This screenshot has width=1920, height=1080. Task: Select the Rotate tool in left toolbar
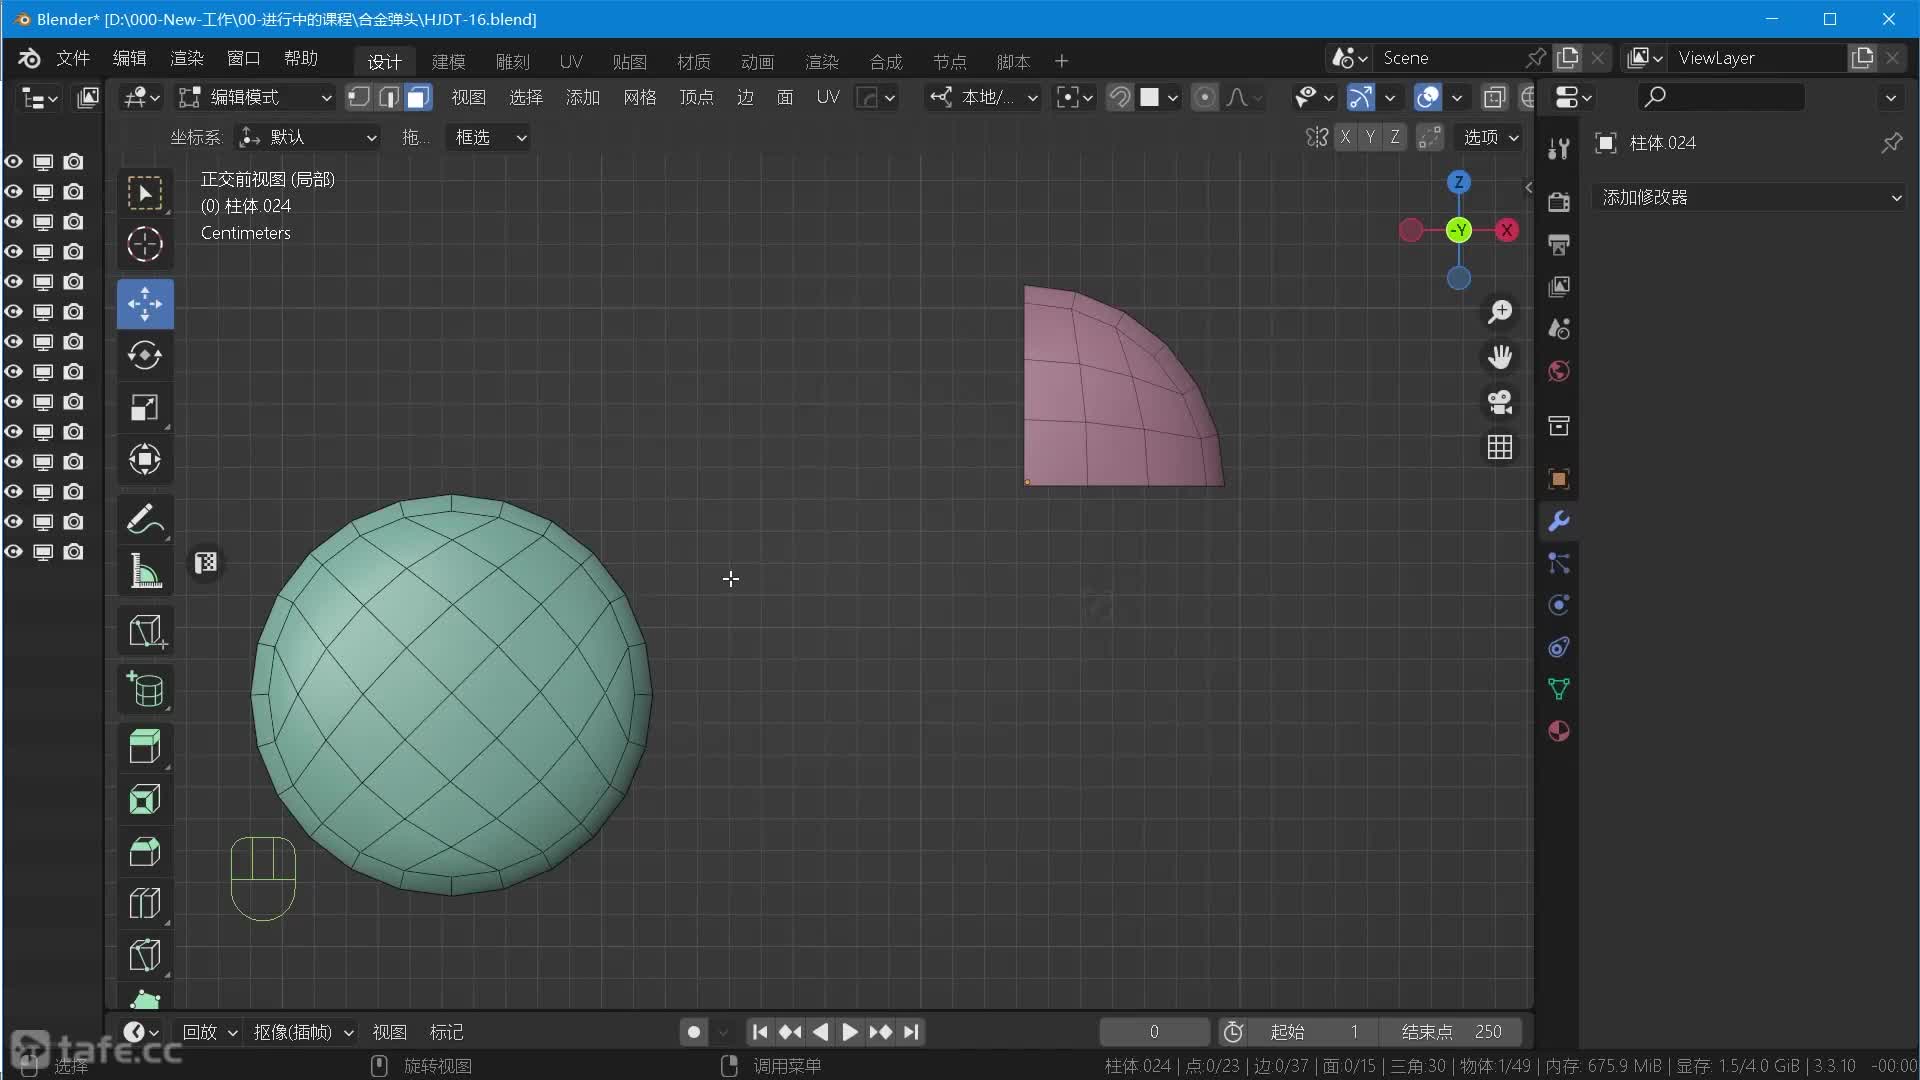[x=145, y=355]
